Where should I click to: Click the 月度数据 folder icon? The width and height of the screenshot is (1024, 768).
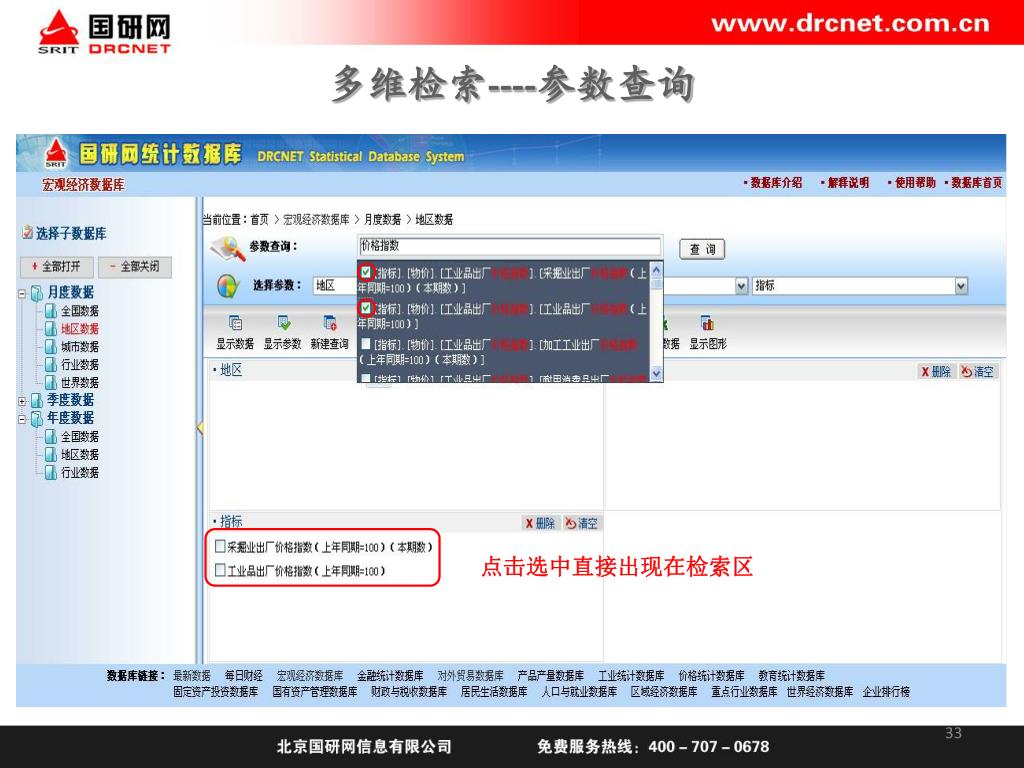[37, 293]
